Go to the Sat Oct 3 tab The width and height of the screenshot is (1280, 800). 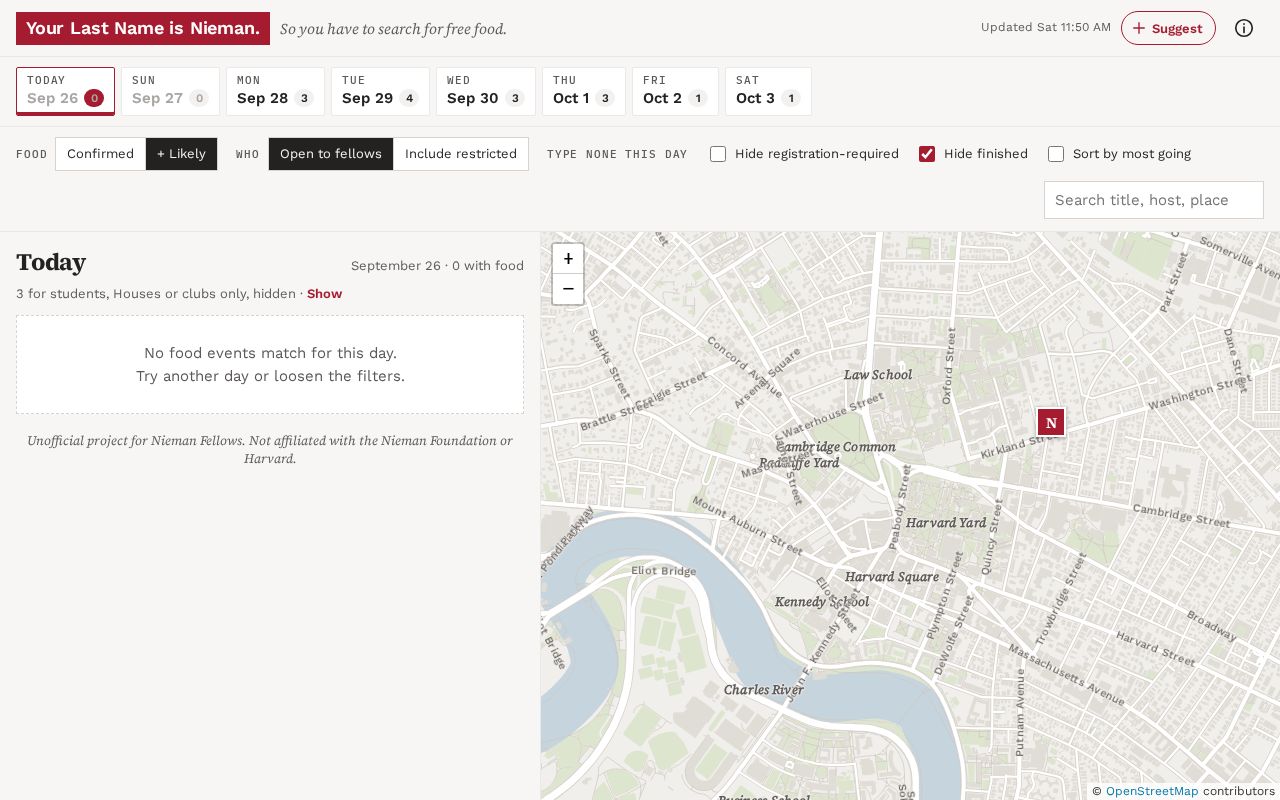click(768, 91)
